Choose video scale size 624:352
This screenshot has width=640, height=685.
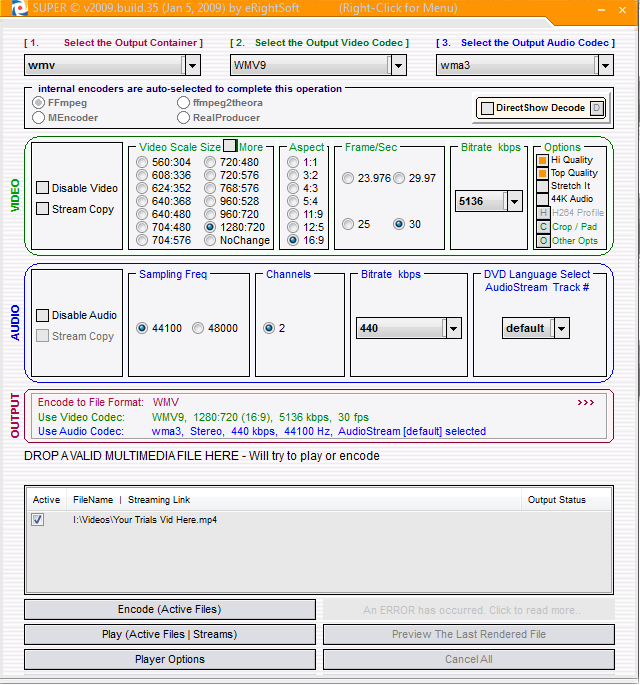[142, 188]
